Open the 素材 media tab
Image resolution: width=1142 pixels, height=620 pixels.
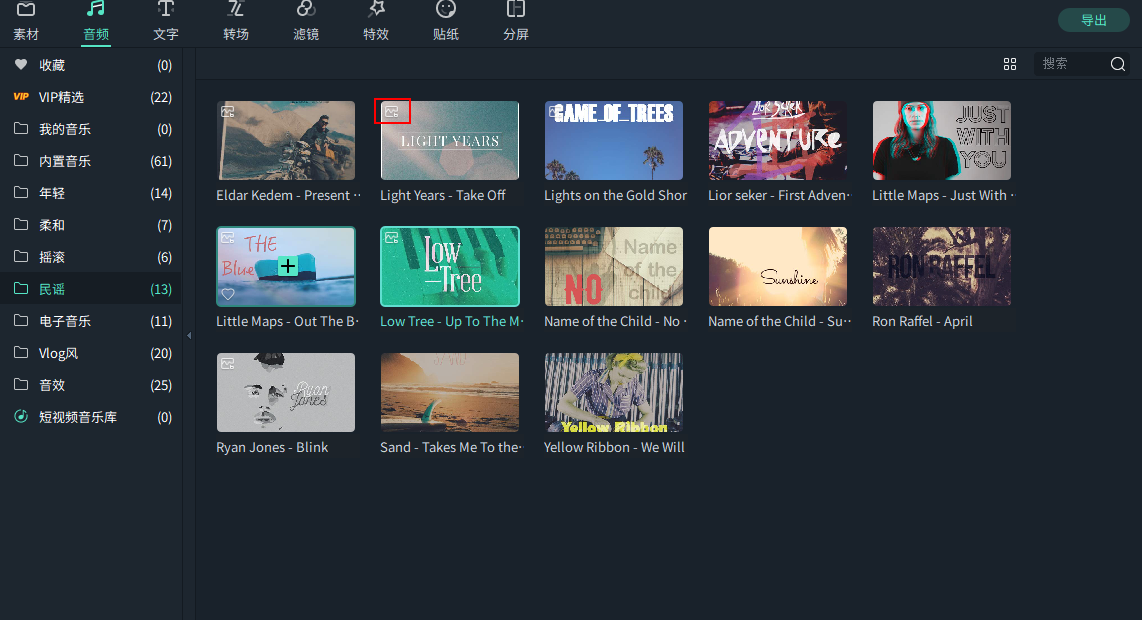(26, 22)
